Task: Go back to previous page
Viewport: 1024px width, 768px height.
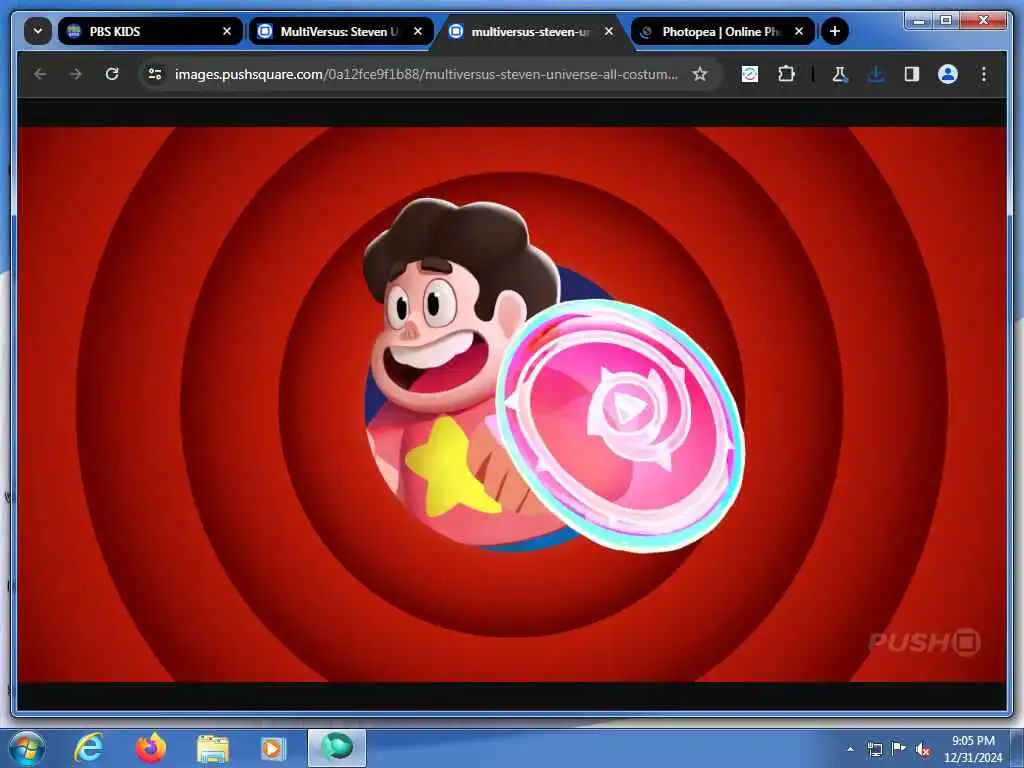Action: tap(40, 74)
